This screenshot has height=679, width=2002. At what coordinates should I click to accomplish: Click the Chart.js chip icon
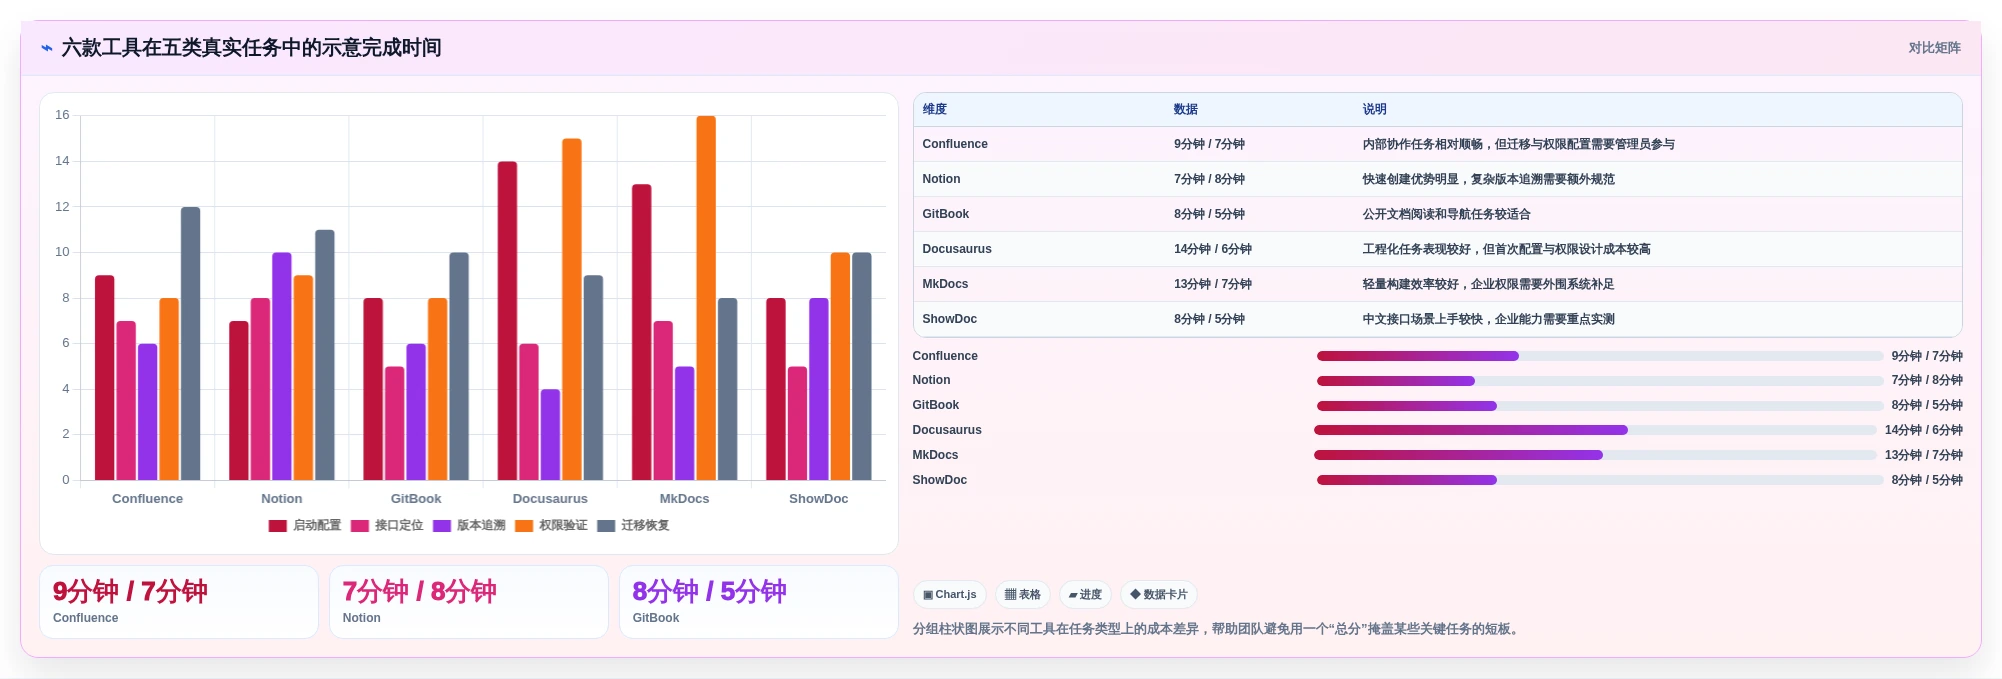[928, 595]
